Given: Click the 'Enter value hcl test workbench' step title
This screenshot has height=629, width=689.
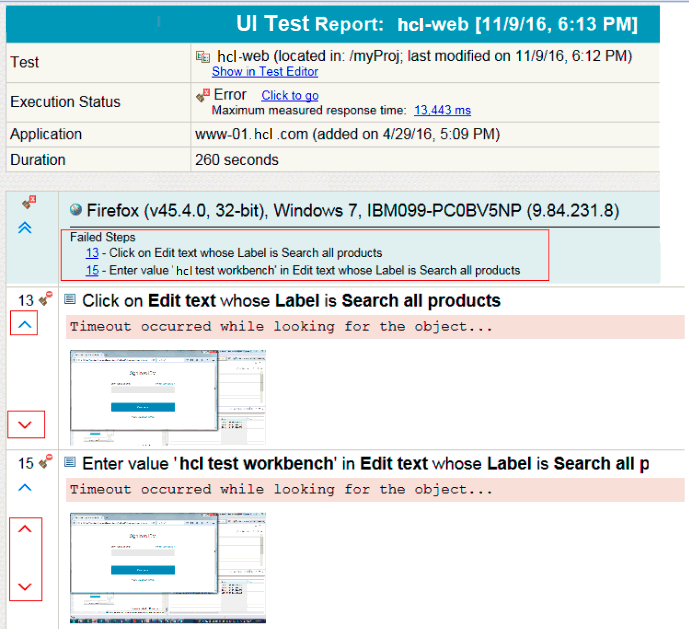Looking at the screenshot, I should pyautogui.click(x=366, y=464).
